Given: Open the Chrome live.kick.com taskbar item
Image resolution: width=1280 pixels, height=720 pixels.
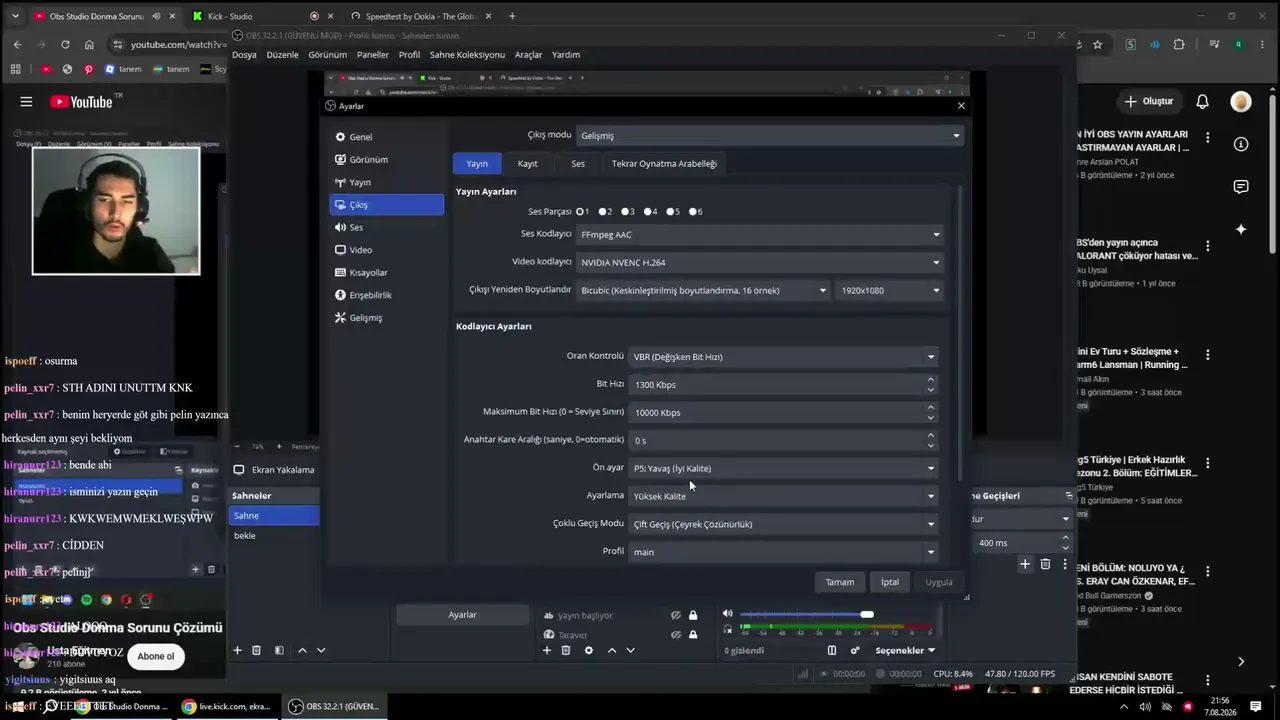Looking at the screenshot, I should pyautogui.click(x=228, y=706).
